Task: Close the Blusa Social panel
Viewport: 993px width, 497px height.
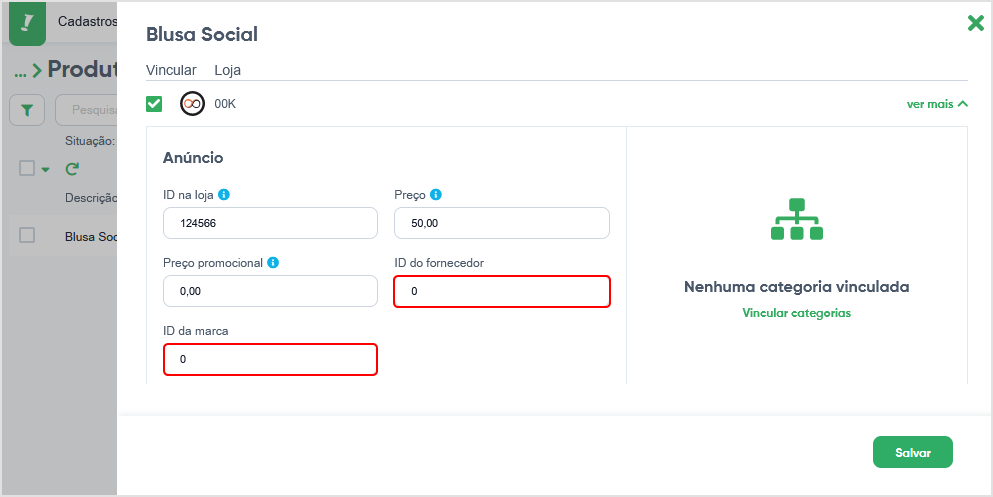Action: click(975, 23)
